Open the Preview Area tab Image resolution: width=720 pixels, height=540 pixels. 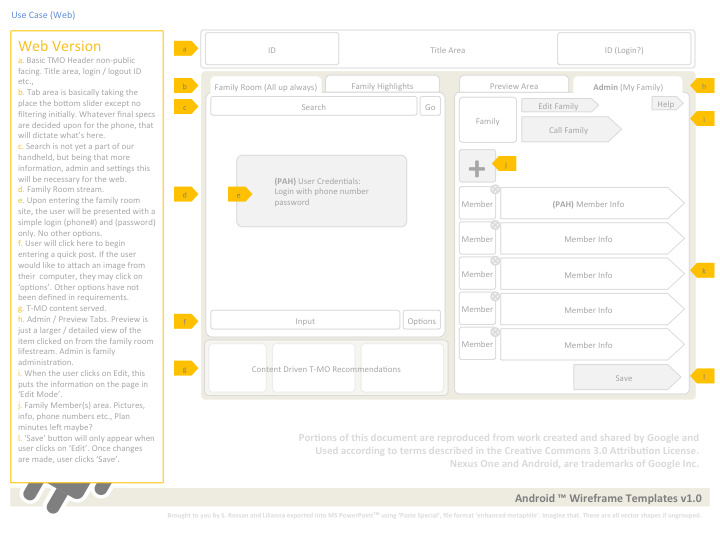pyautogui.click(x=513, y=86)
